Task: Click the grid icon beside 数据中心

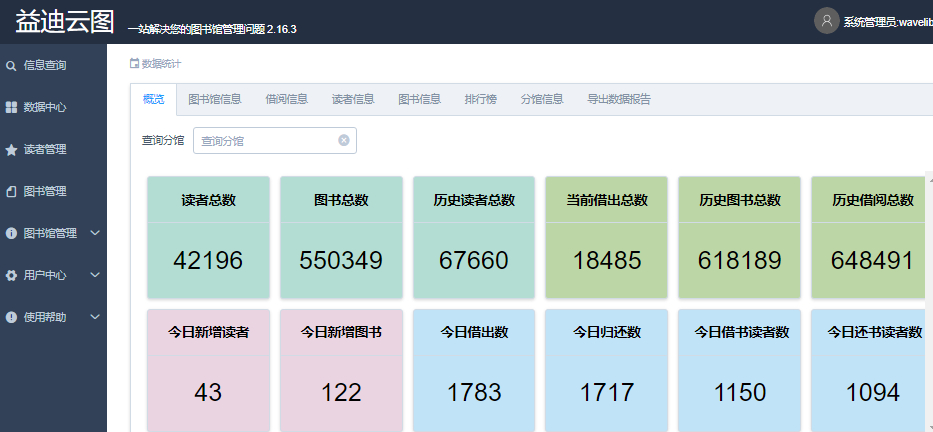Action: click(x=11, y=107)
